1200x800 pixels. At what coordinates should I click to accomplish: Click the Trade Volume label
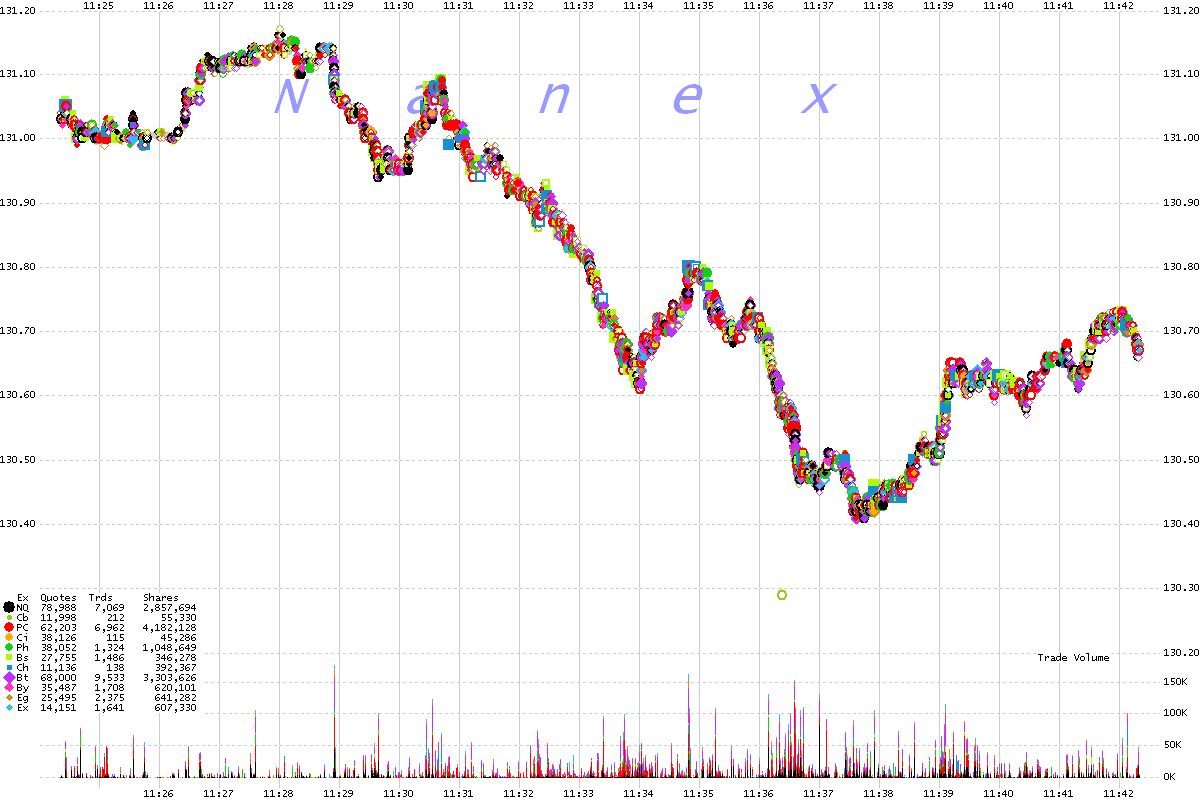click(1073, 657)
